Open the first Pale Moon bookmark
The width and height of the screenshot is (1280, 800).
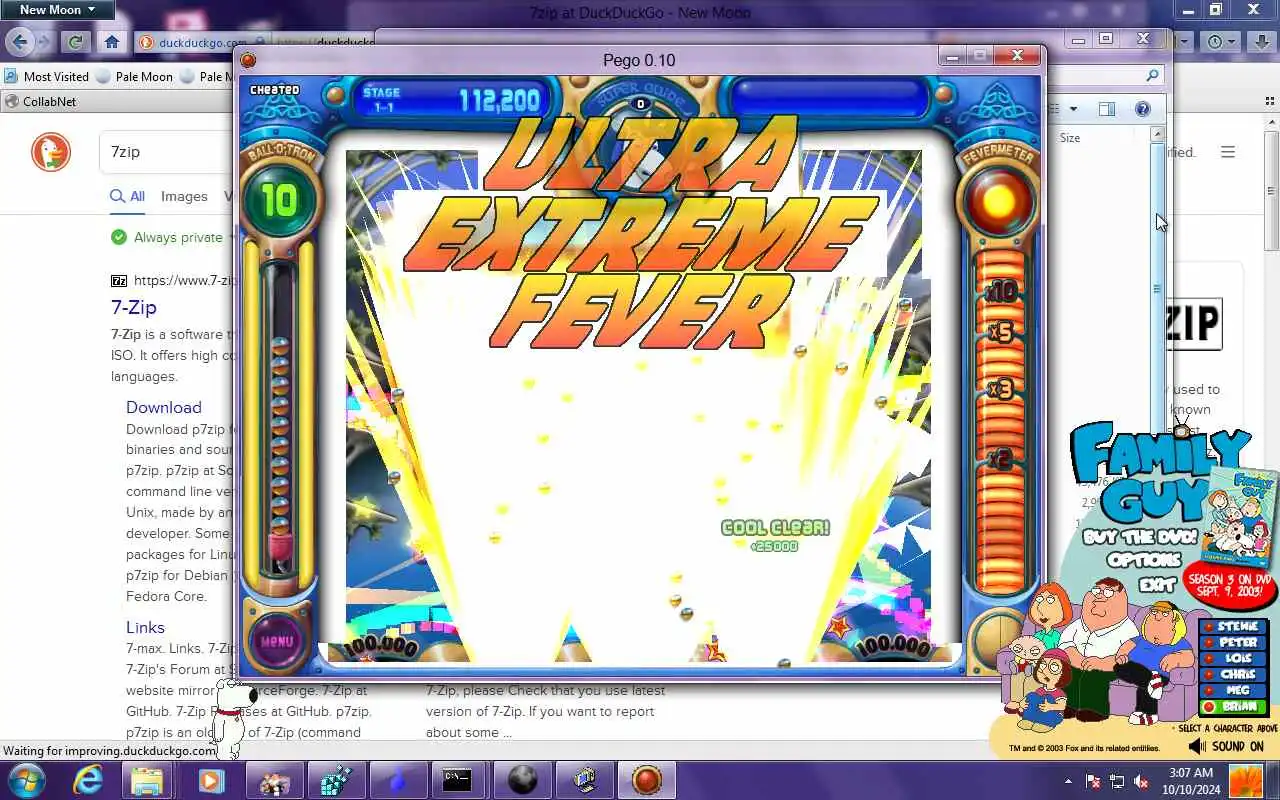(x=135, y=76)
